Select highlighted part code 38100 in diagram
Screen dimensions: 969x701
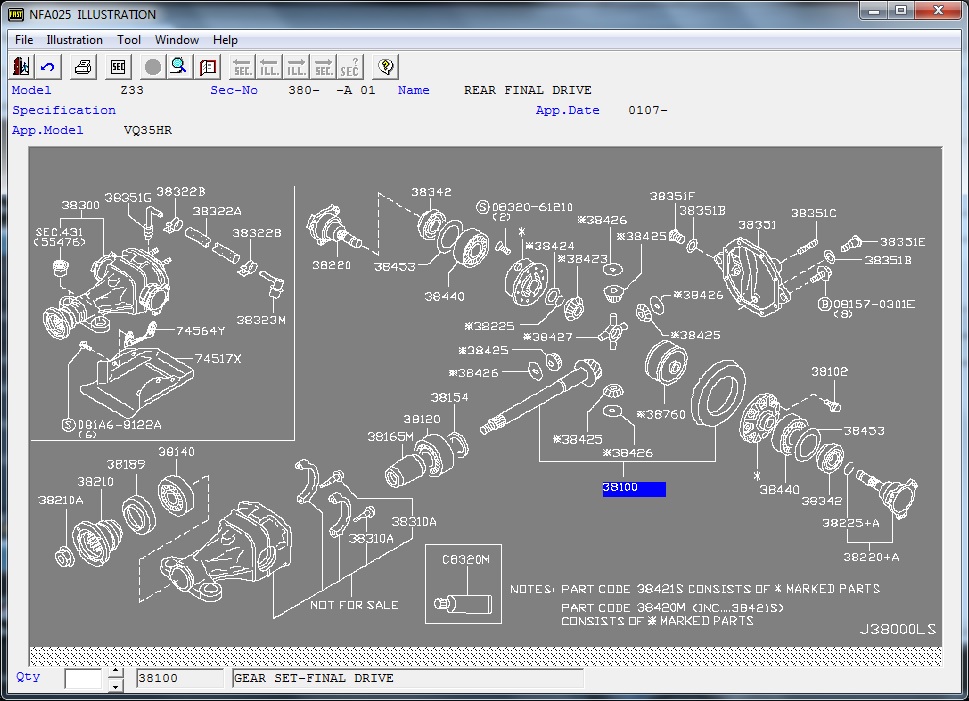pos(633,489)
